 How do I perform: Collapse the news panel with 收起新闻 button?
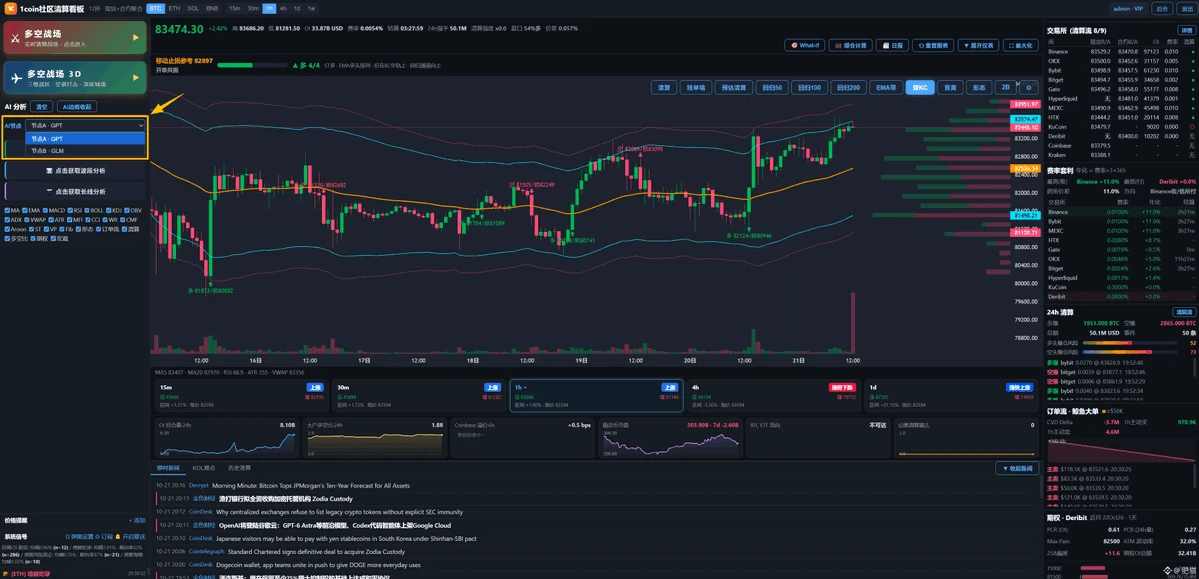pos(1016,467)
